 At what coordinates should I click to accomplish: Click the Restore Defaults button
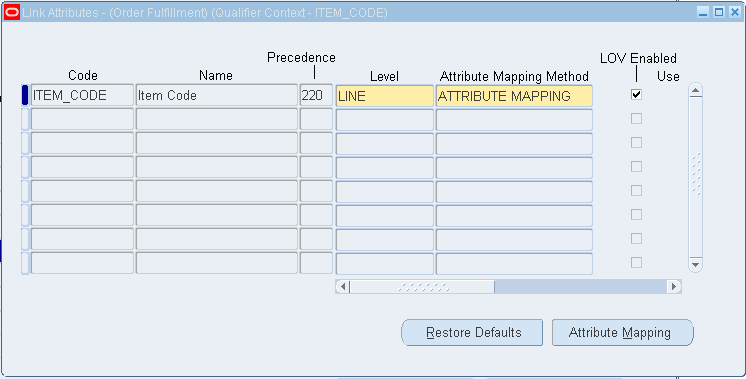point(472,332)
